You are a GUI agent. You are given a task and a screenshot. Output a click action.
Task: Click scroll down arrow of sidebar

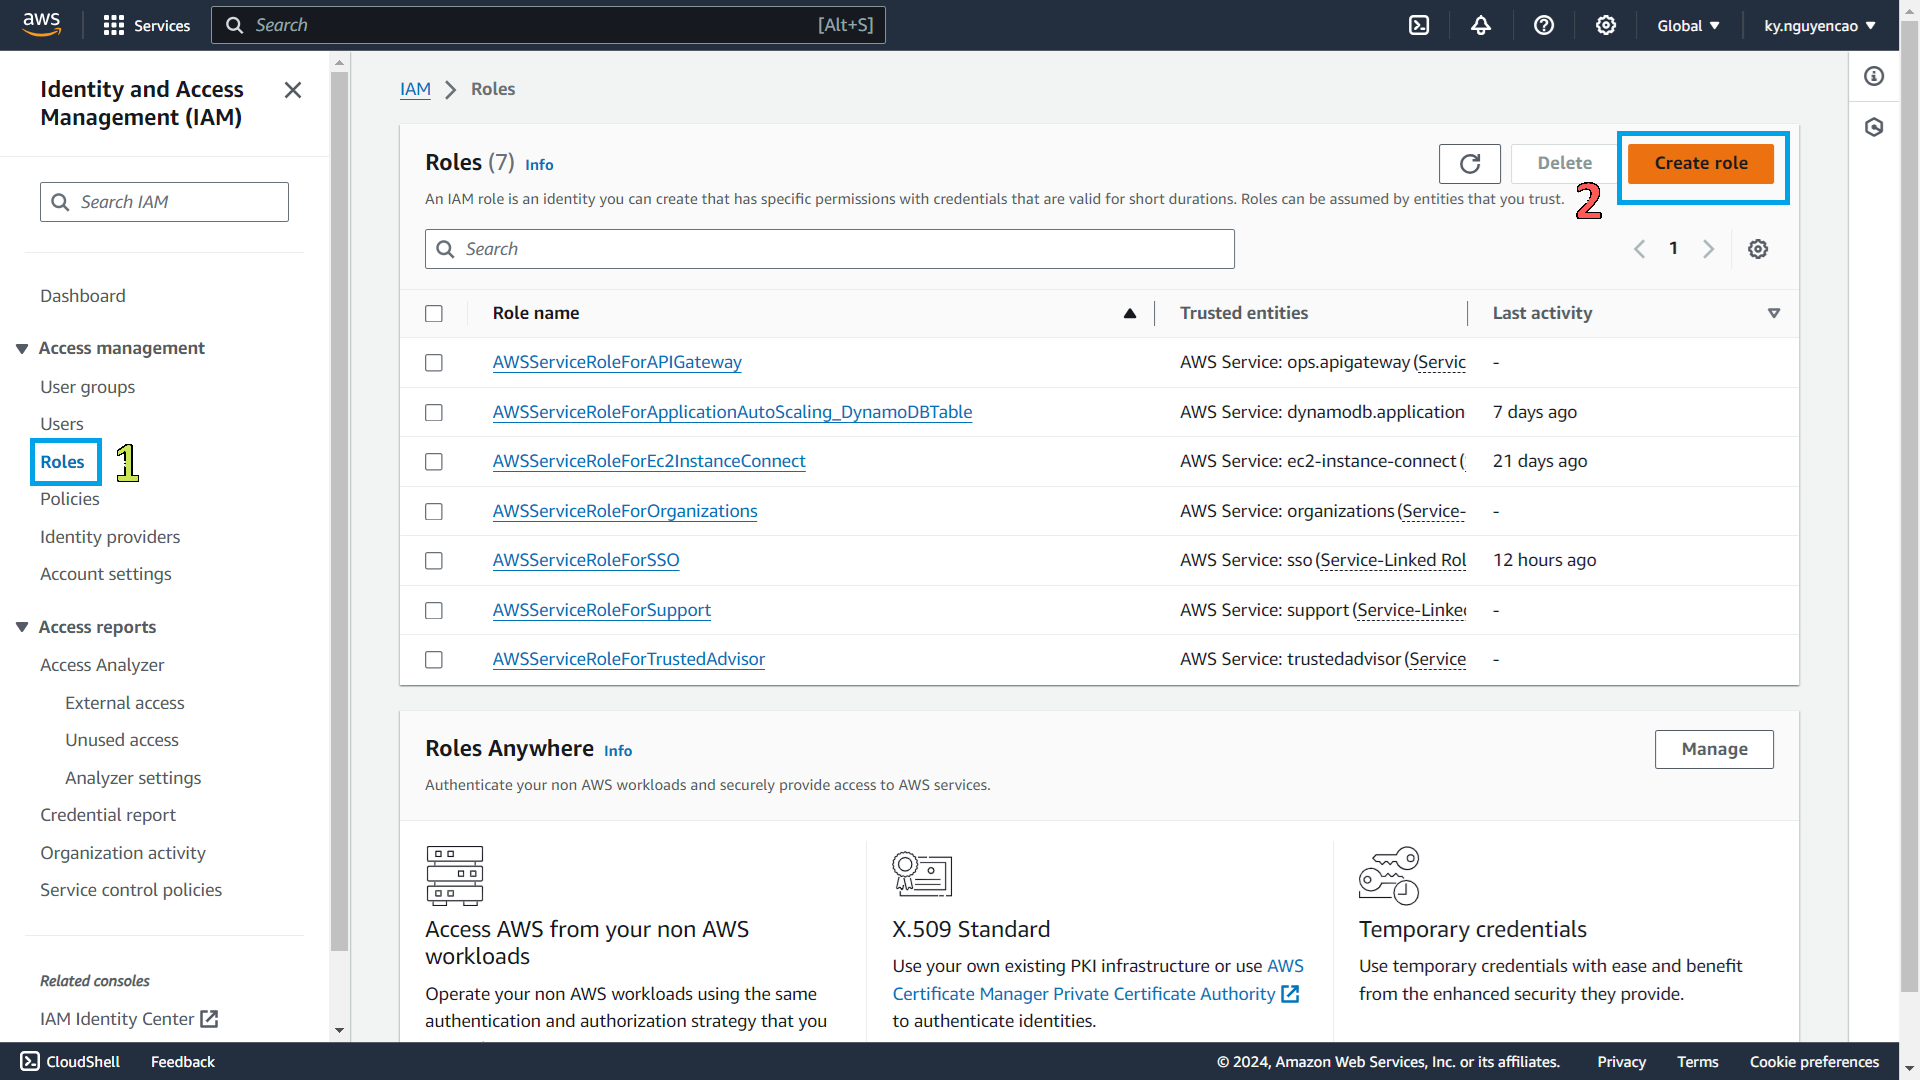[339, 1030]
